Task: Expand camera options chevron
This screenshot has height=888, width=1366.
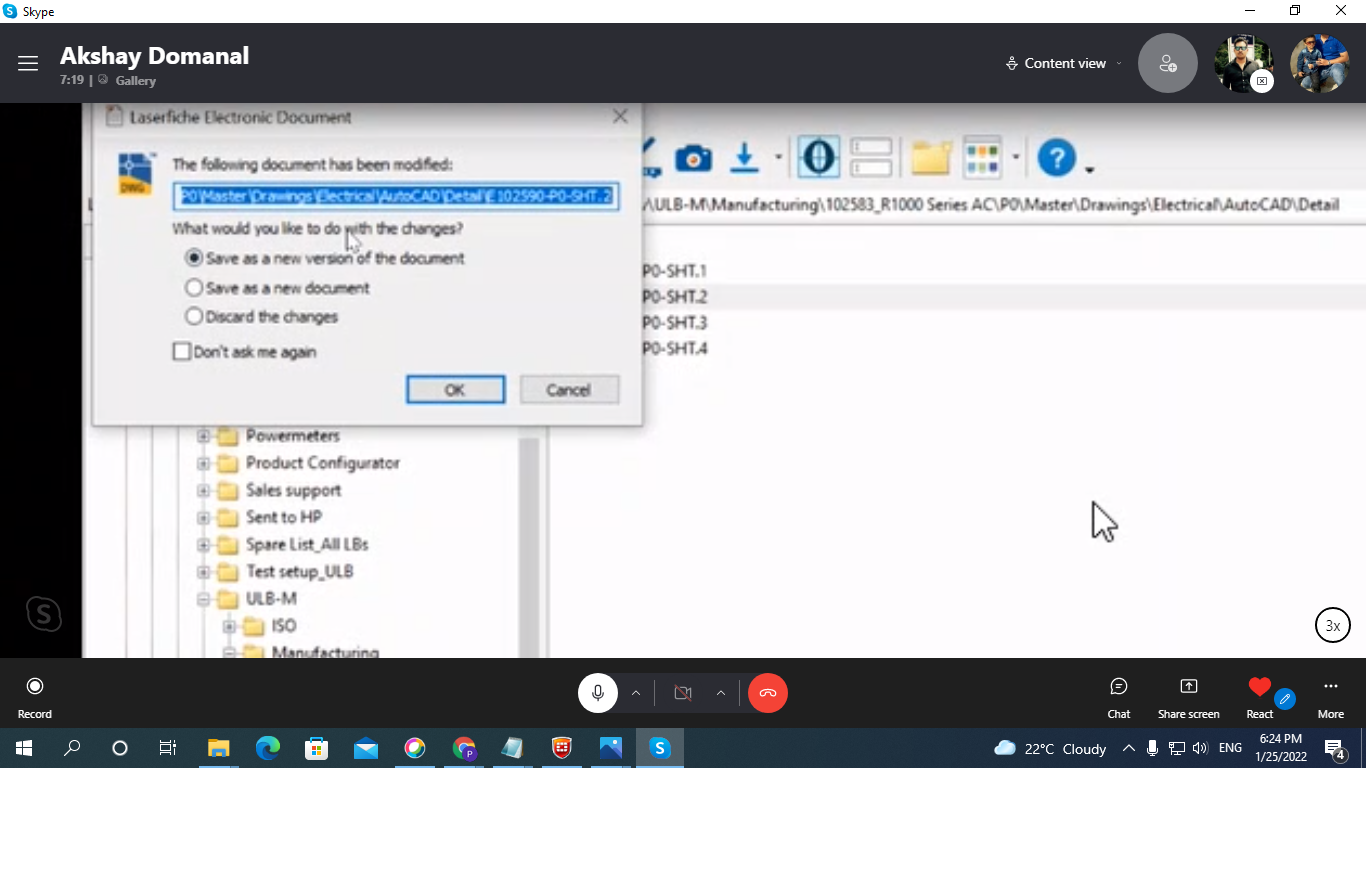Action: click(x=721, y=693)
